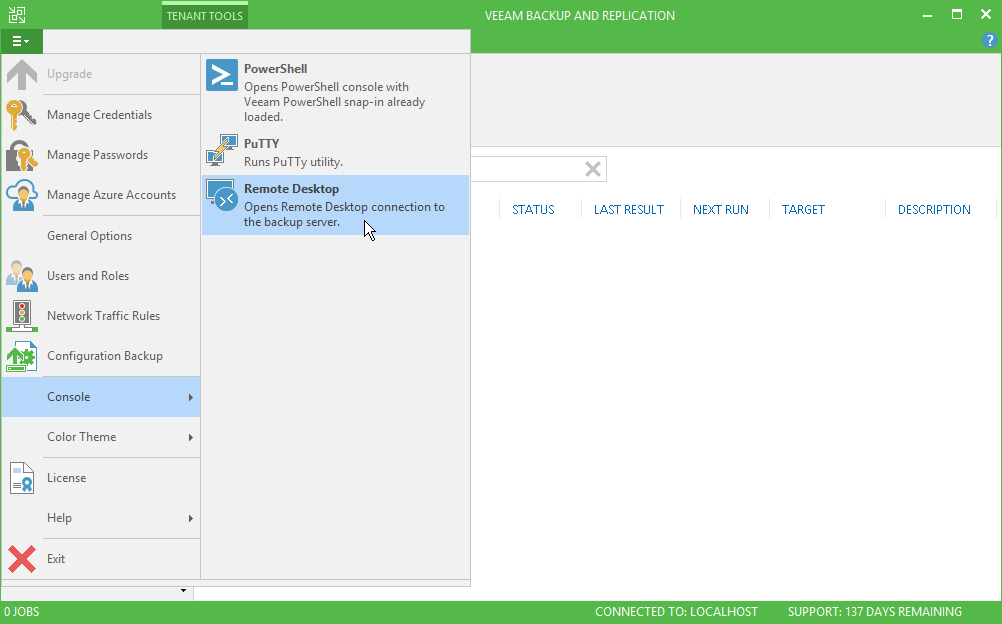Viewport: 1002px width, 624px height.
Task: Click the red Exit cross icon
Action: (22, 559)
